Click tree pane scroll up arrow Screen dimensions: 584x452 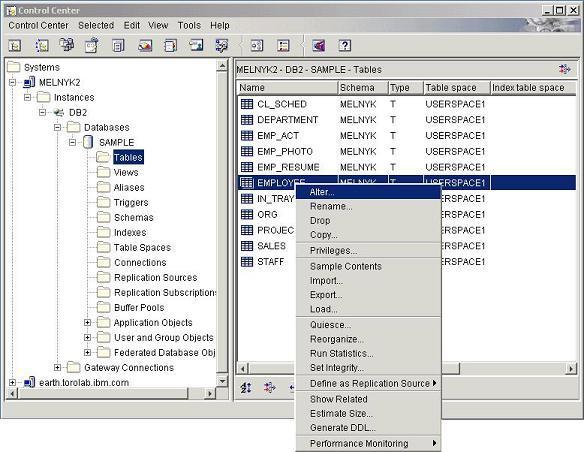point(222,66)
